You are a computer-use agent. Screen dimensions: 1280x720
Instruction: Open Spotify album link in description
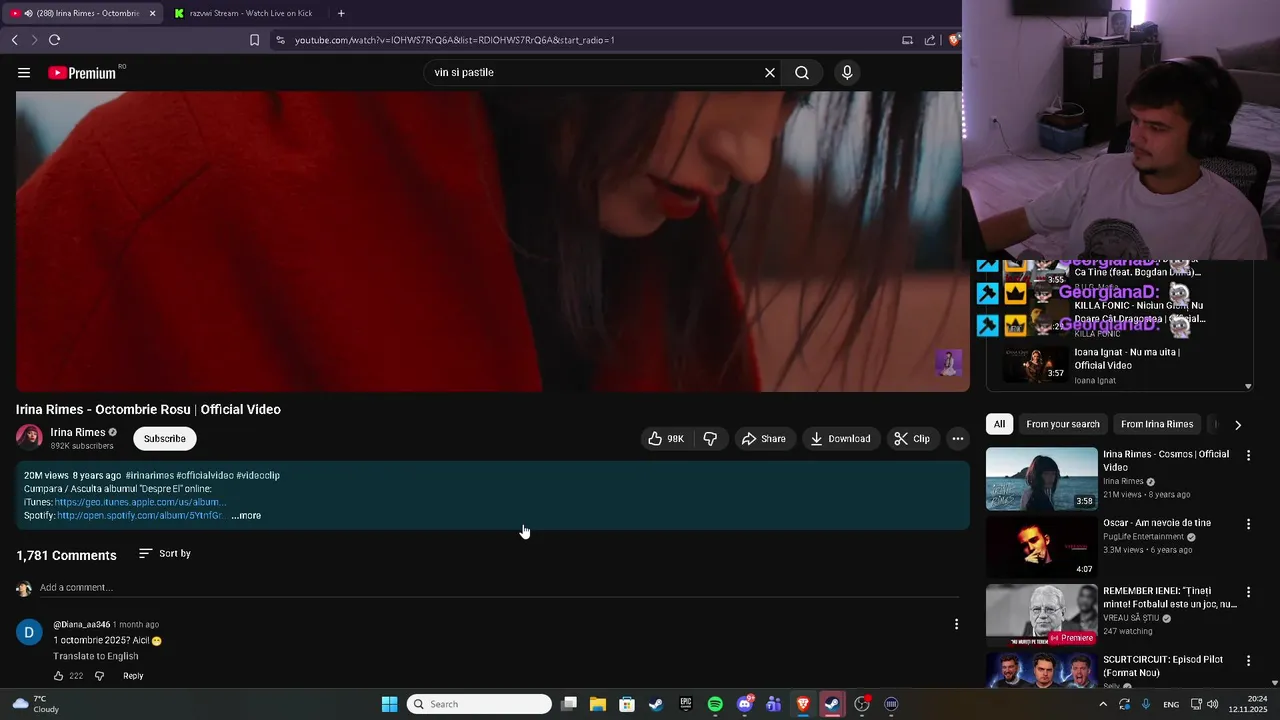[x=141, y=516]
